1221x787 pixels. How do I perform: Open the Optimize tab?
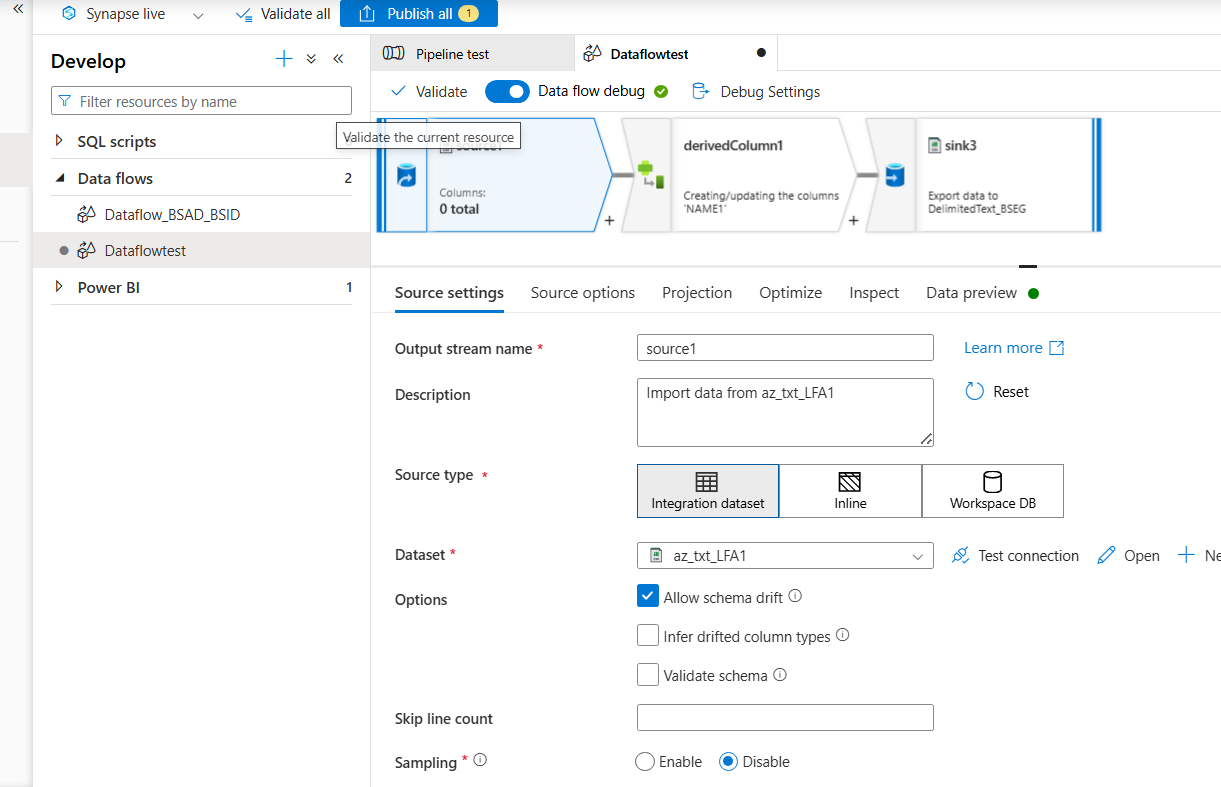790,293
